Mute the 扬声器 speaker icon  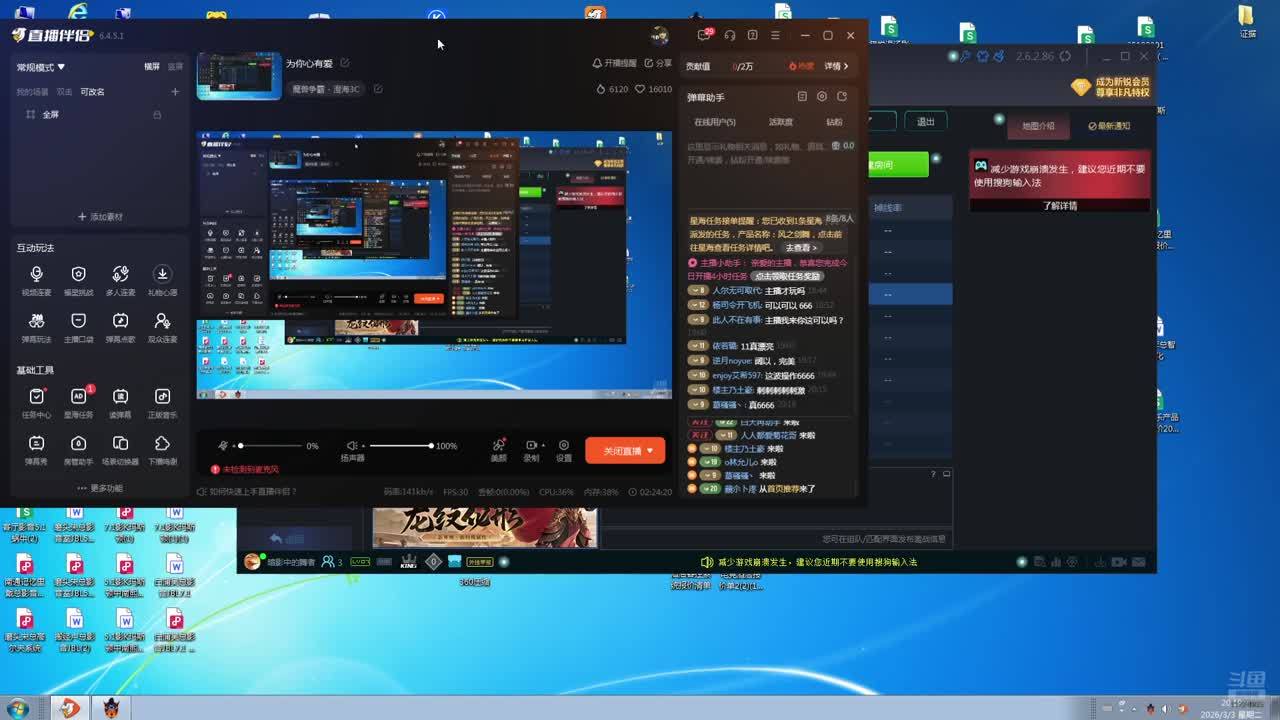point(352,446)
